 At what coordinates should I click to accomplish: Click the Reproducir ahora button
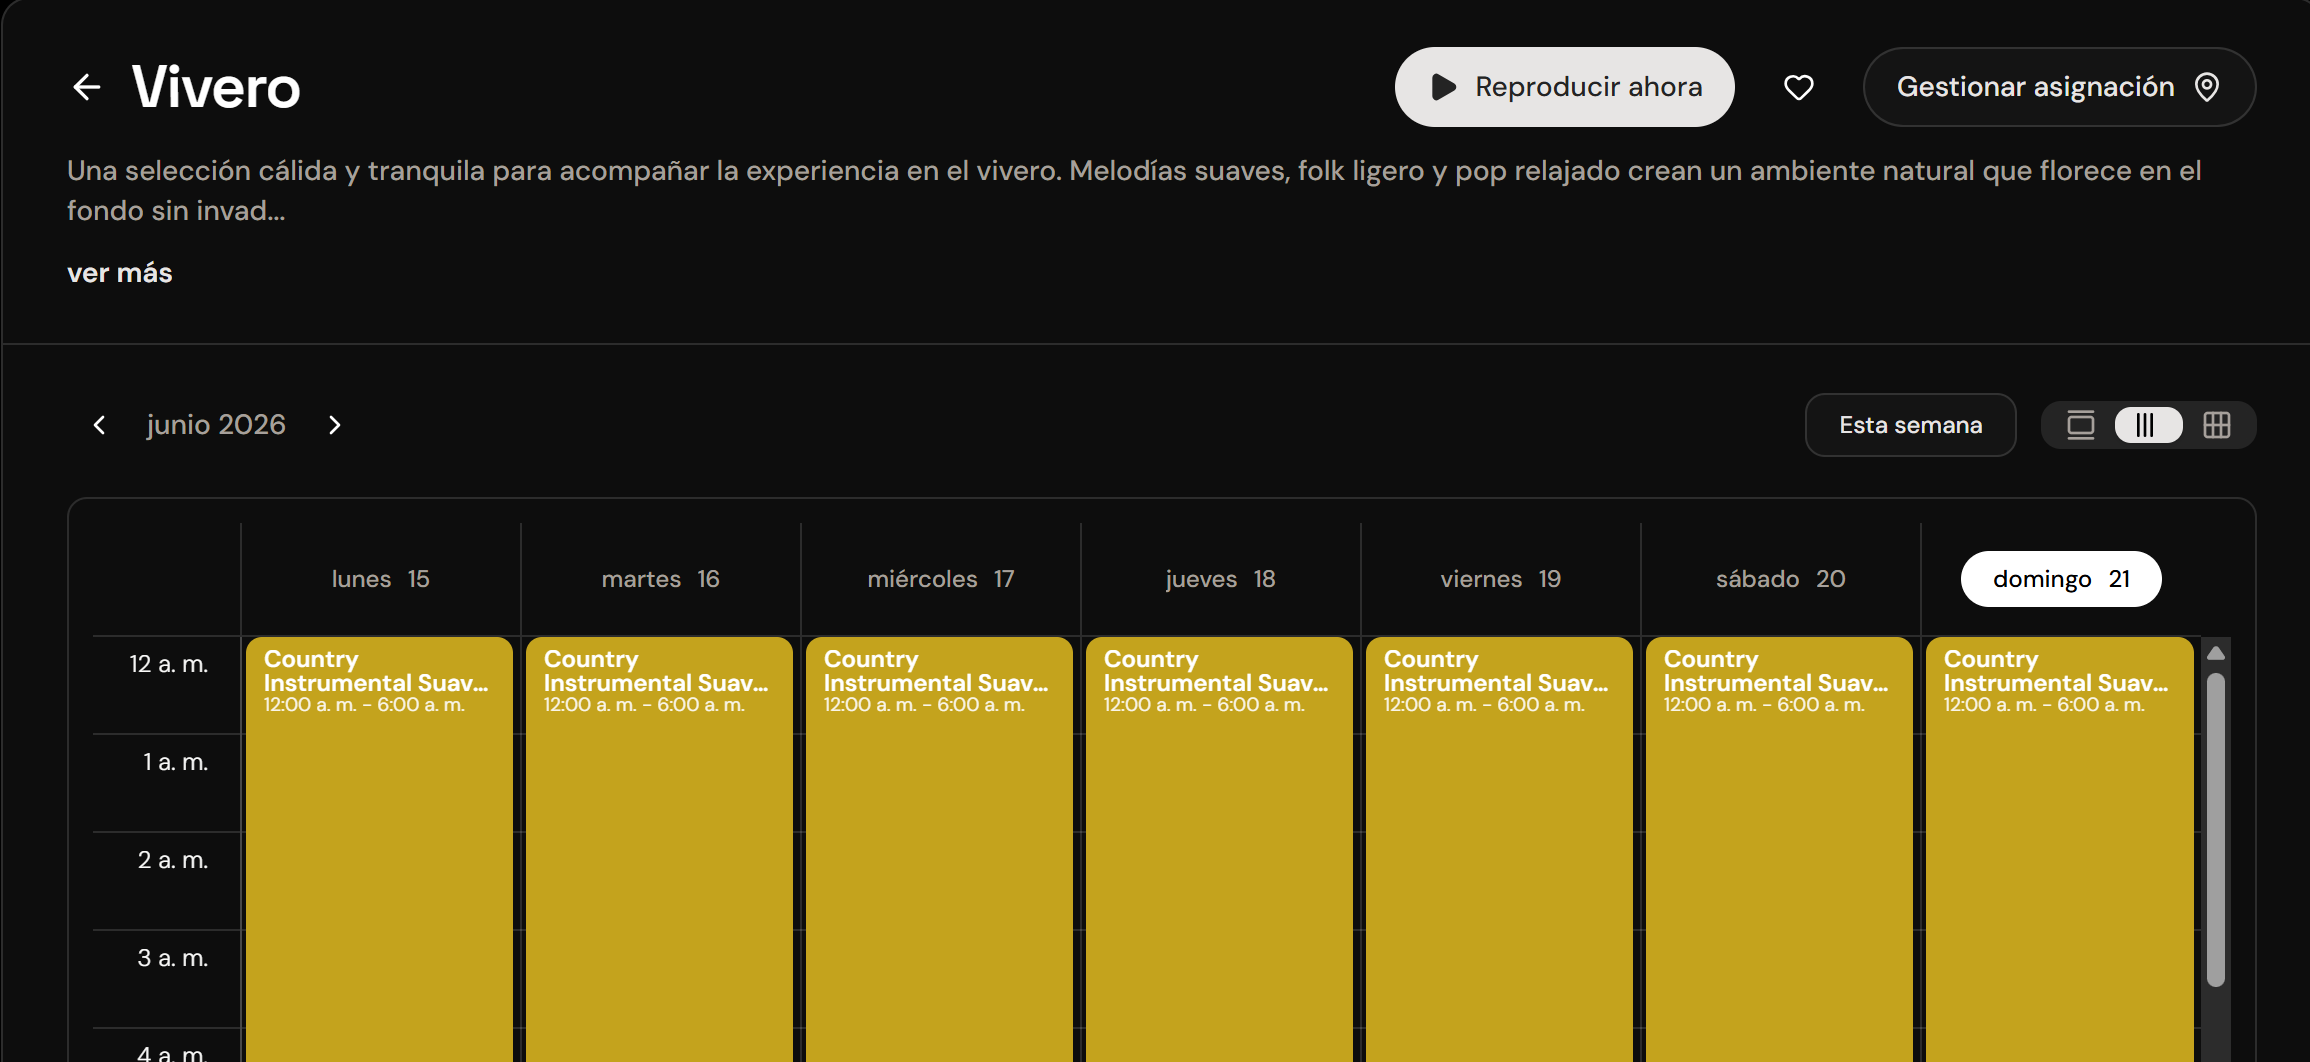point(1564,87)
